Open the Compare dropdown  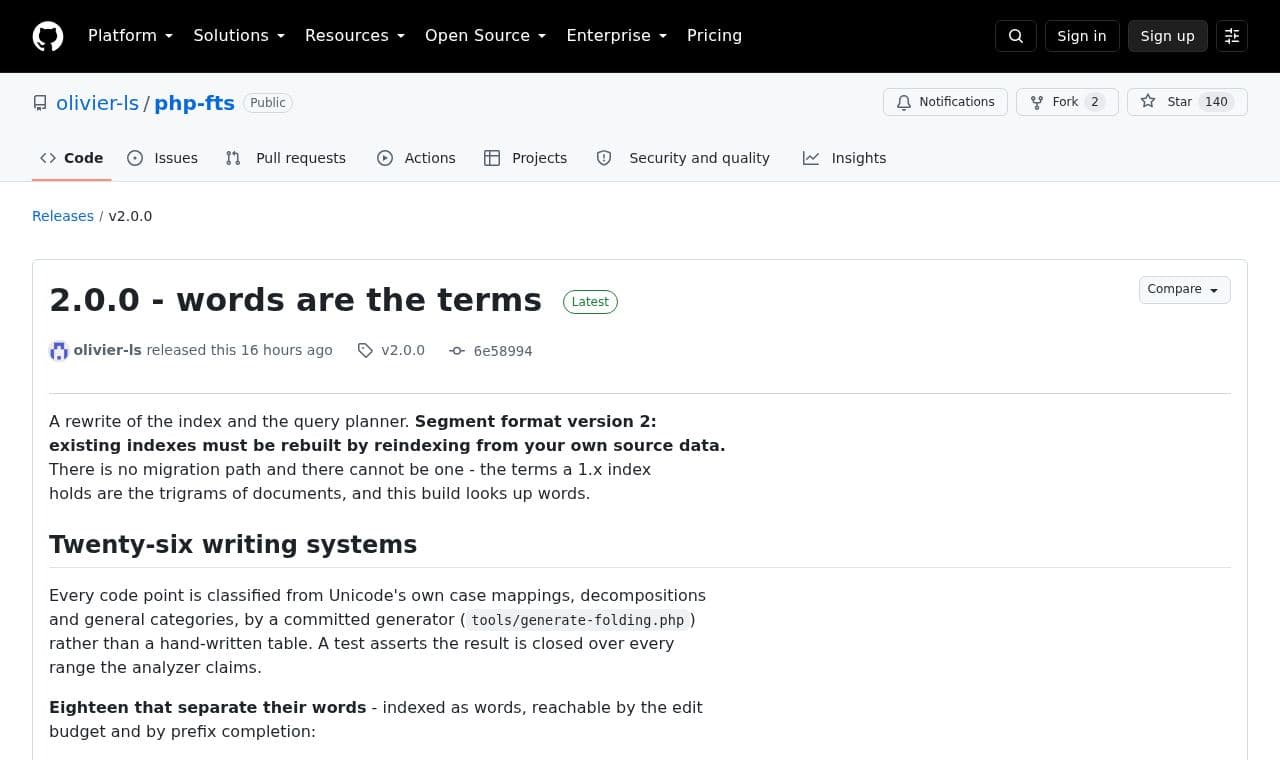1185,290
